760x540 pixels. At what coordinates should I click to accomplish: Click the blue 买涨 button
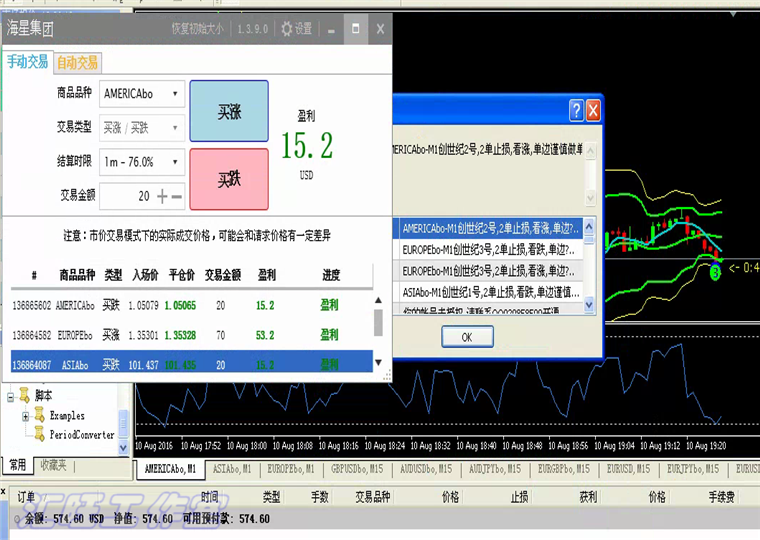click(x=229, y=111)
